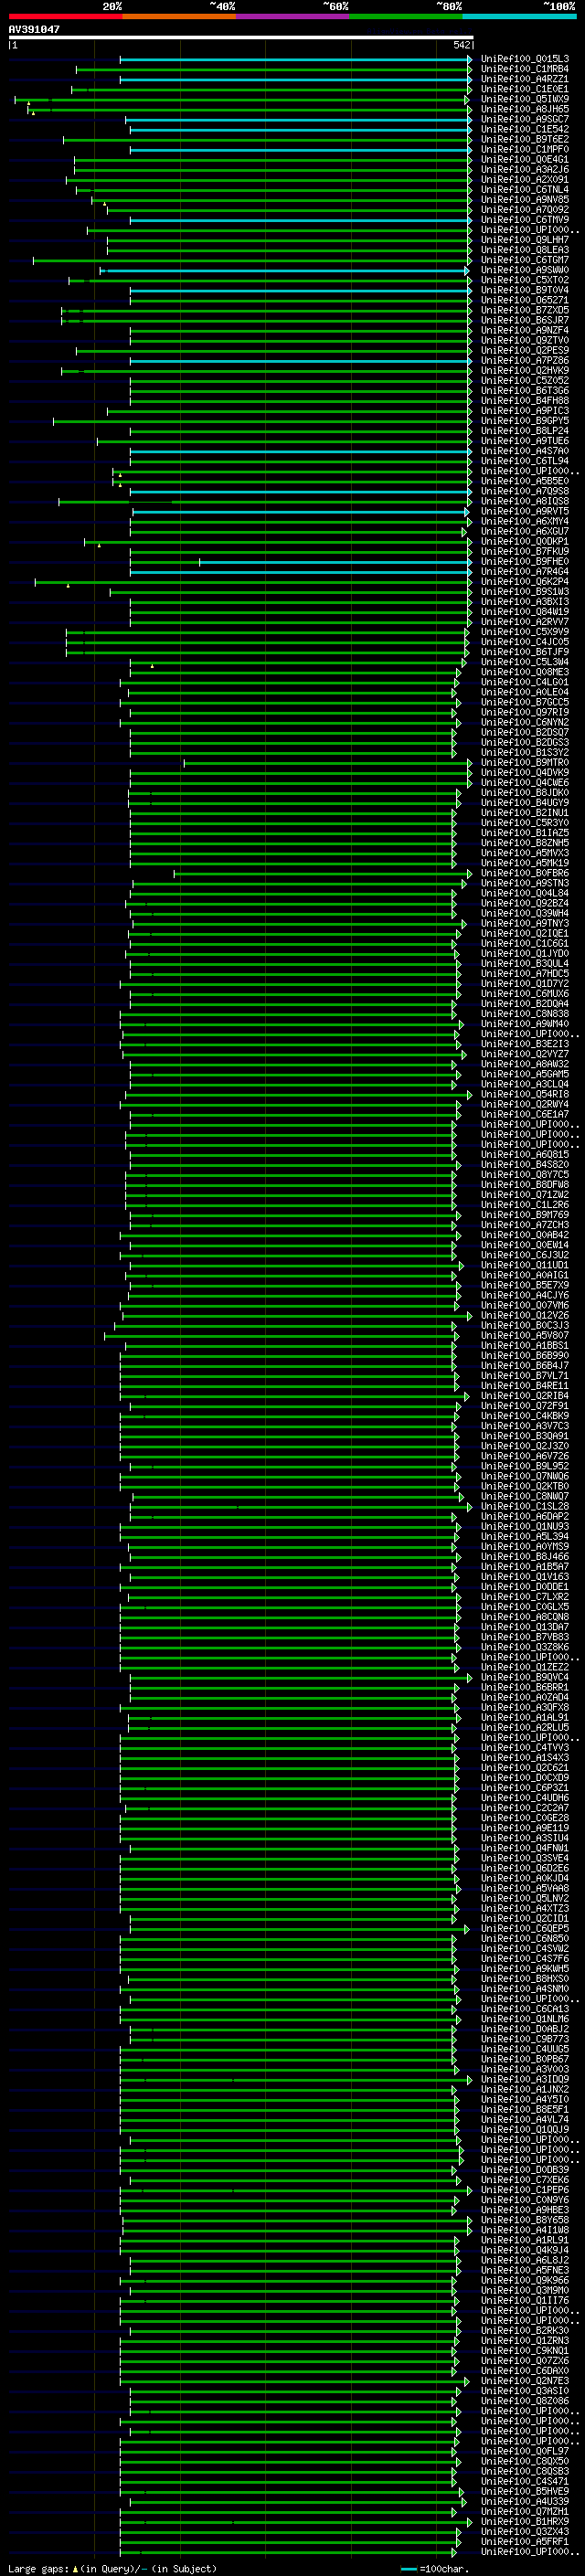The image size is (585, 2576).
Task: Select hit label UniRef100_Q84W19
Action: (x=524, y=612)
